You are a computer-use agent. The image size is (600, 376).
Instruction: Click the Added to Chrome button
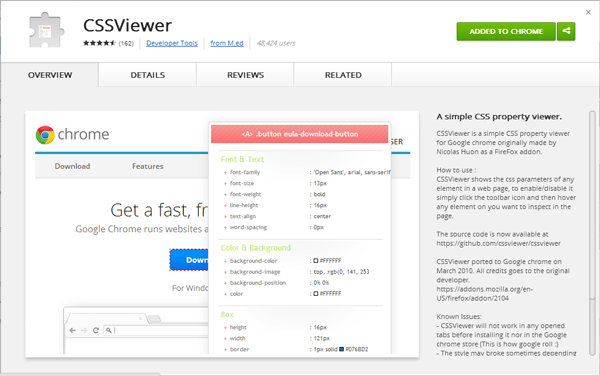pyautogui.click(x=506, y=31)
